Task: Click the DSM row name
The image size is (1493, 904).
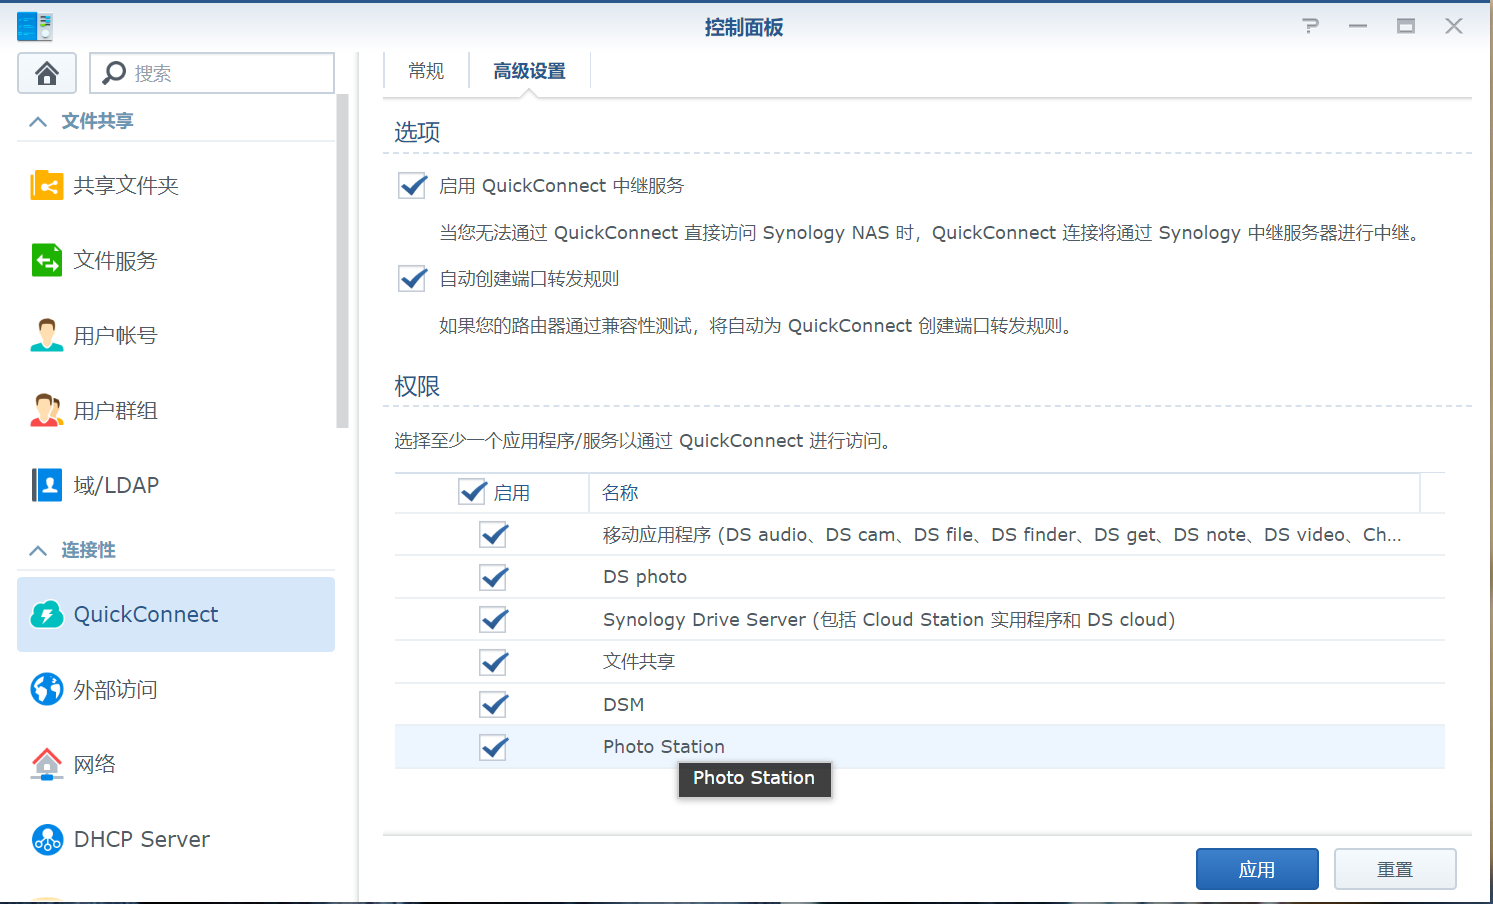Action: click(623, 705)
